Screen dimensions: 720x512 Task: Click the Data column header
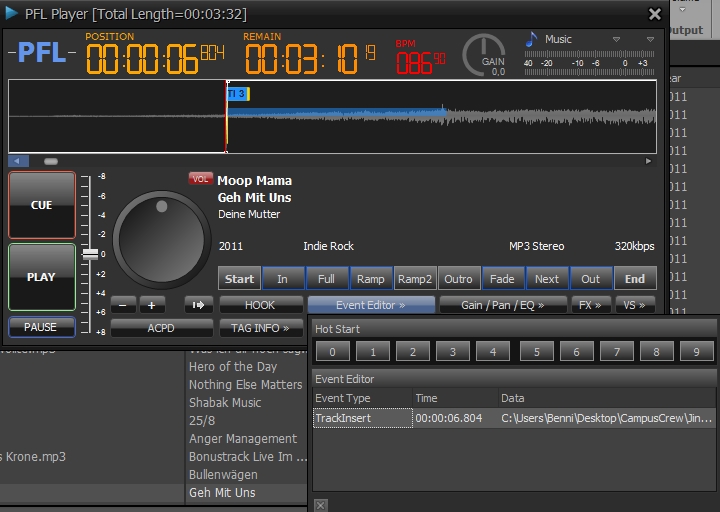tap(607, 398)
